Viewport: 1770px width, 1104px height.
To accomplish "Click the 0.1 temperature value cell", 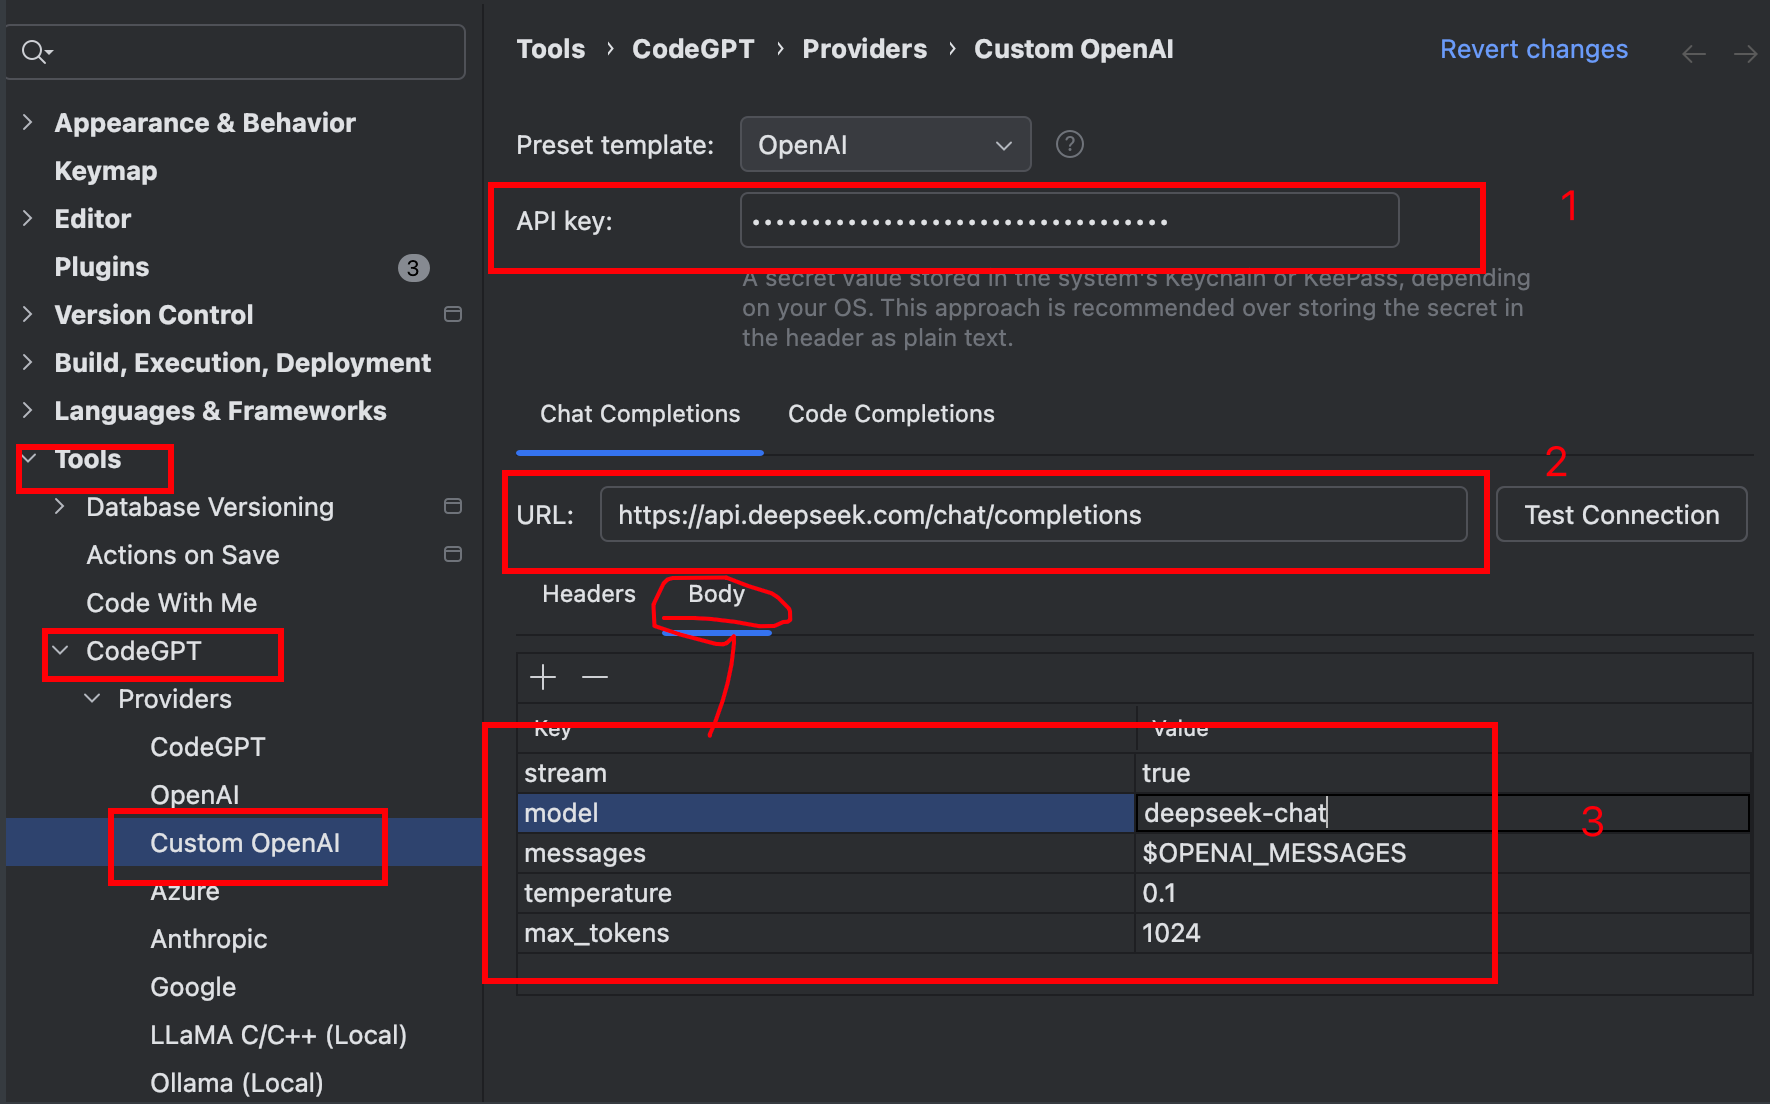I will [x=1443, y=893].
